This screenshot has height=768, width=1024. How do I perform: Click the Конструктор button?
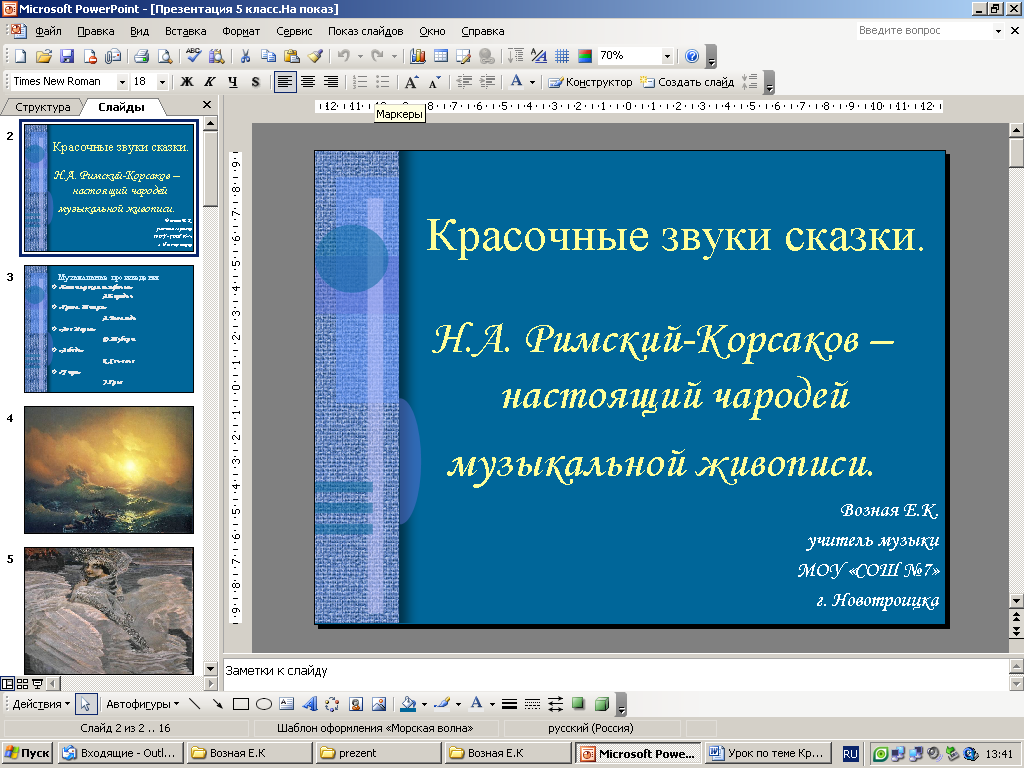[x=591, y=82]
